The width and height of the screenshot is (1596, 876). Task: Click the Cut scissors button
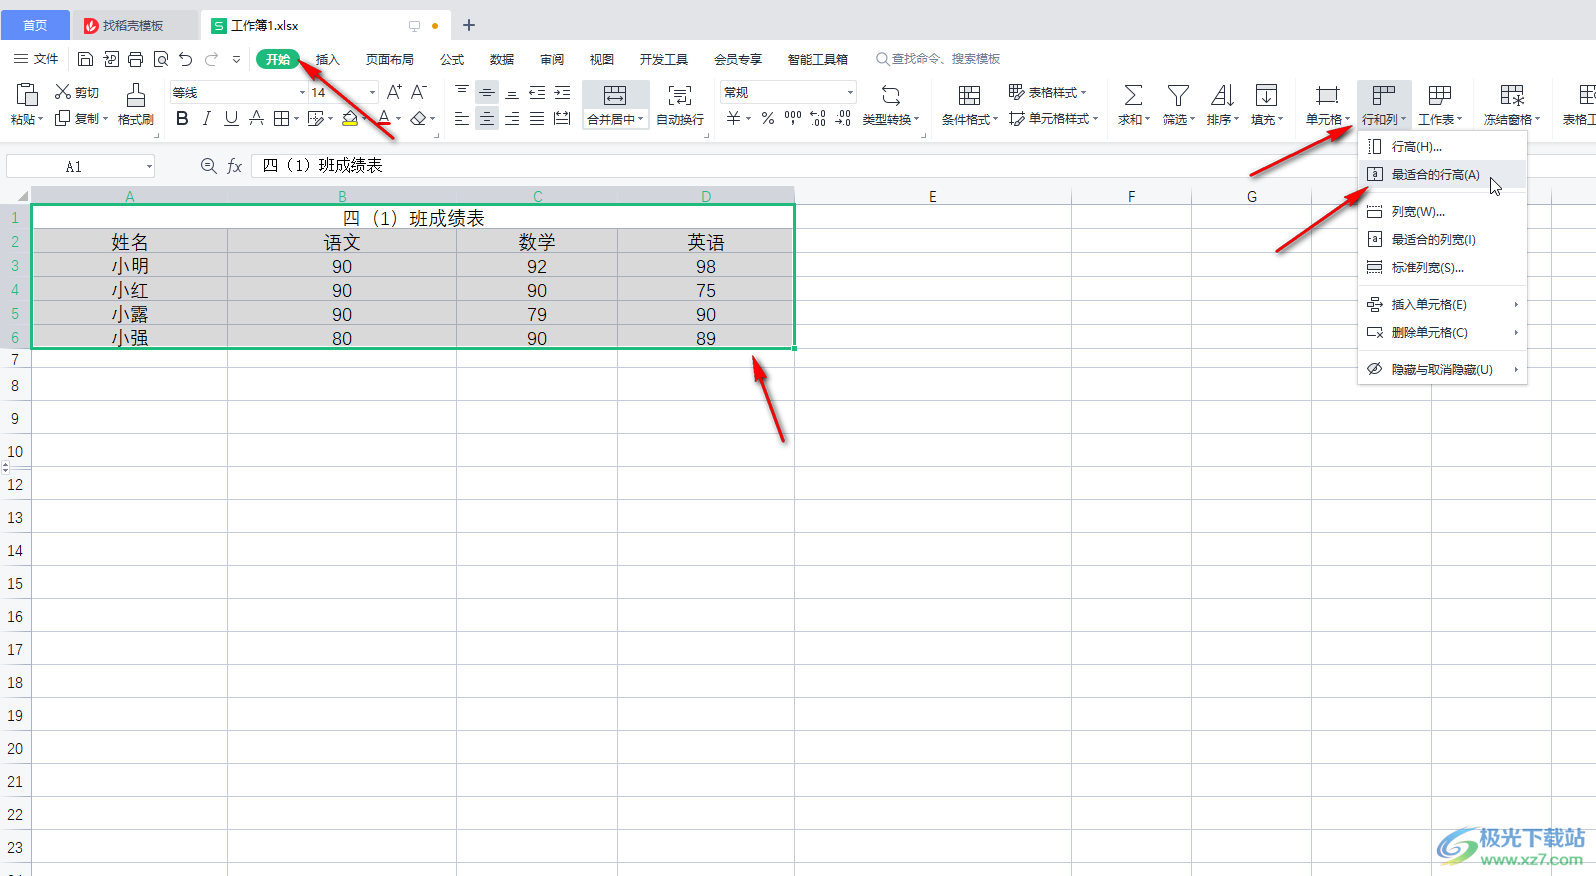pos(77,92)
